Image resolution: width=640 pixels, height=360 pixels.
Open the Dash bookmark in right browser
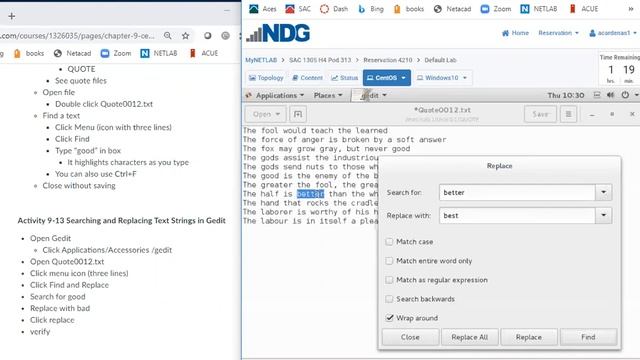334,9
